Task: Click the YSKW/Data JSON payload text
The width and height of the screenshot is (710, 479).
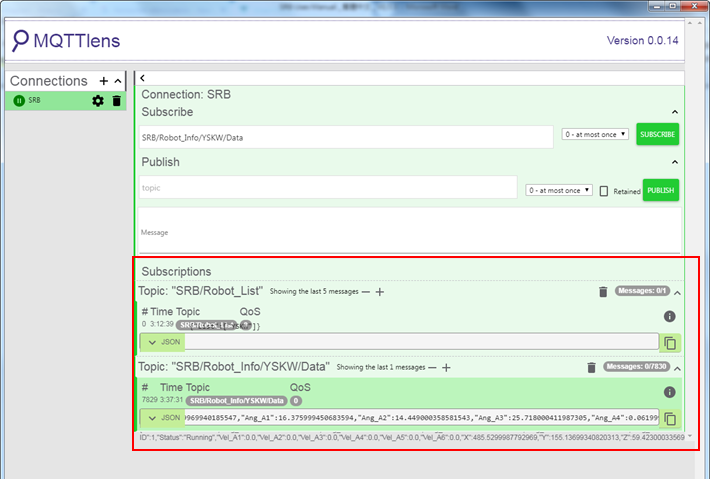Action: [x=422, y=417]
